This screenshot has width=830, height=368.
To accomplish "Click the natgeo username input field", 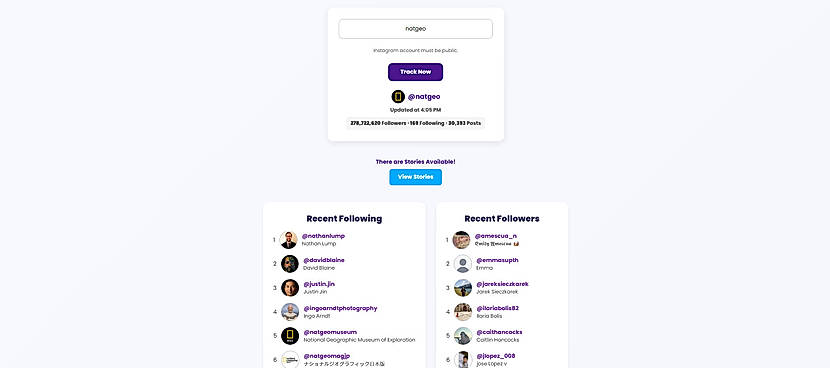I will tap(416, 29).
